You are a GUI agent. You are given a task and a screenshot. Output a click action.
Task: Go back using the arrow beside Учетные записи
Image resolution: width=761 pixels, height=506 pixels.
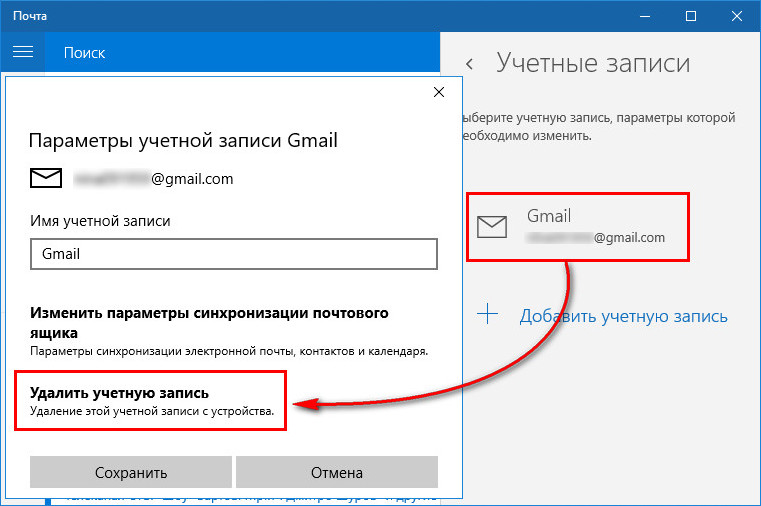click(469, 64)
